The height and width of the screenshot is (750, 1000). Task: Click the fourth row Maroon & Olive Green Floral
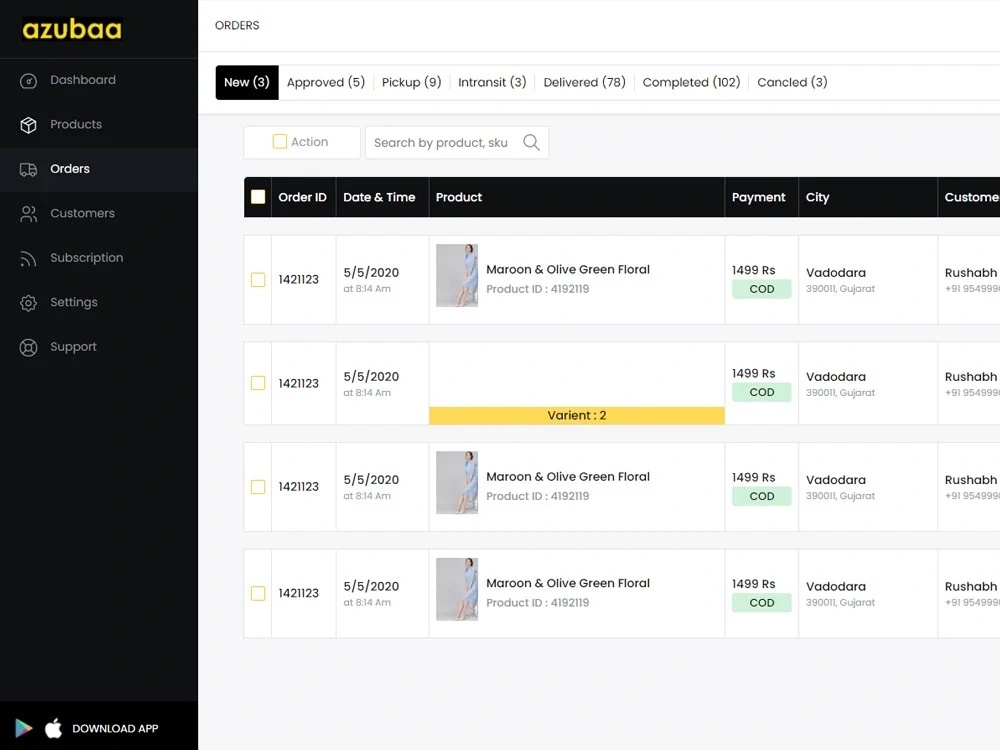coord(568,584)
